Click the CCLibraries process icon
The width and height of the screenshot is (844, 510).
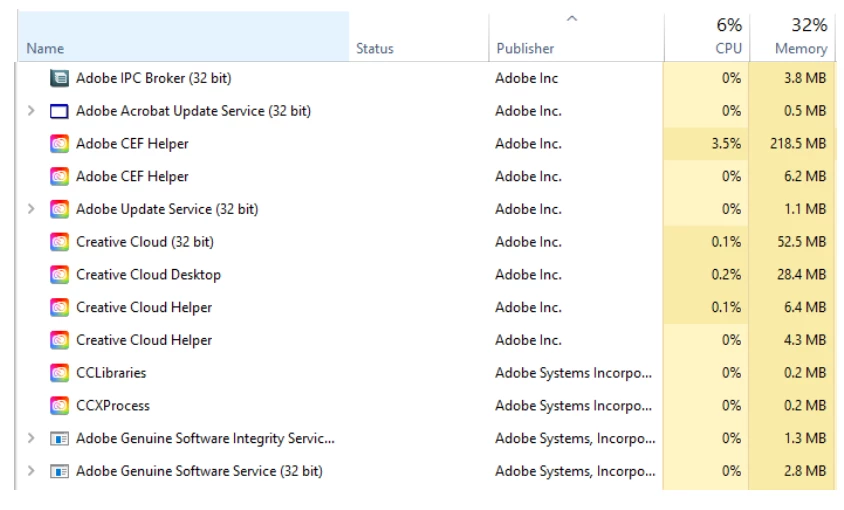(x=59, y=373)
